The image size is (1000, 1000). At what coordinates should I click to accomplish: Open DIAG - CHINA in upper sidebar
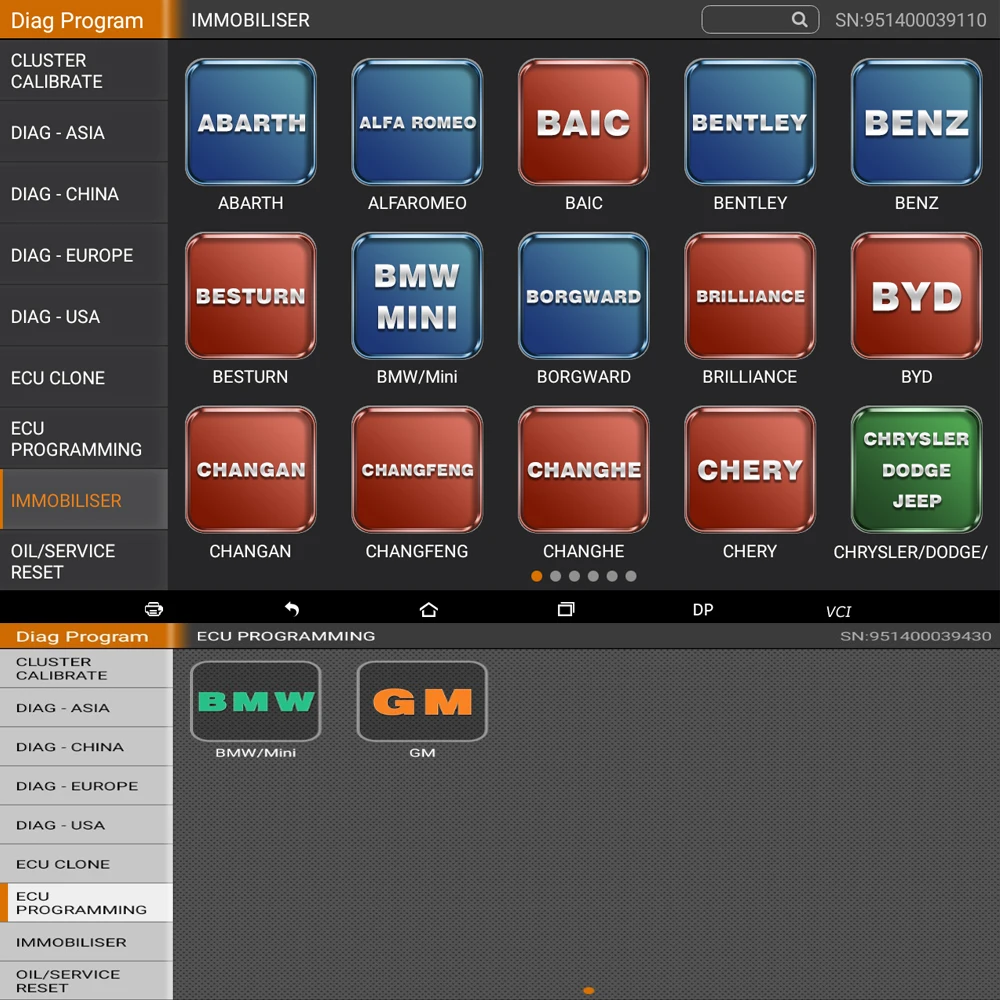(84, 194)
